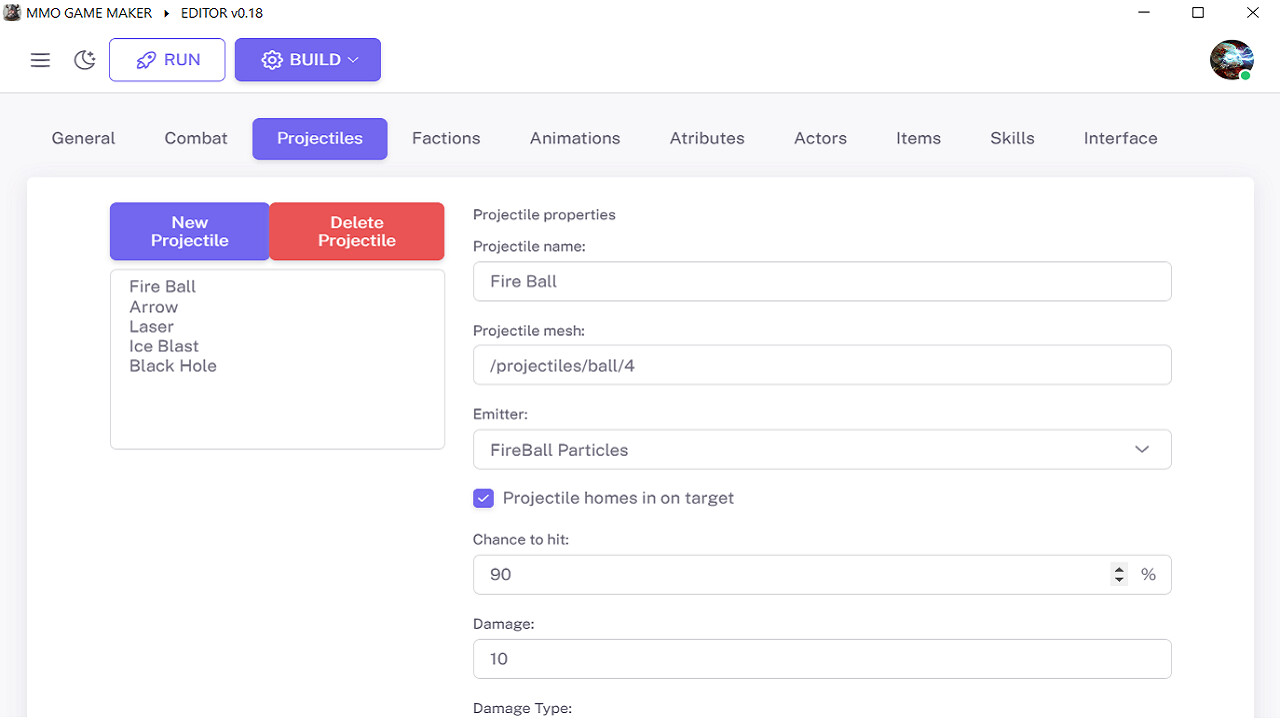Click the percent sign in Chance to hit
1280x720 pixels.
click(1148, 574)
